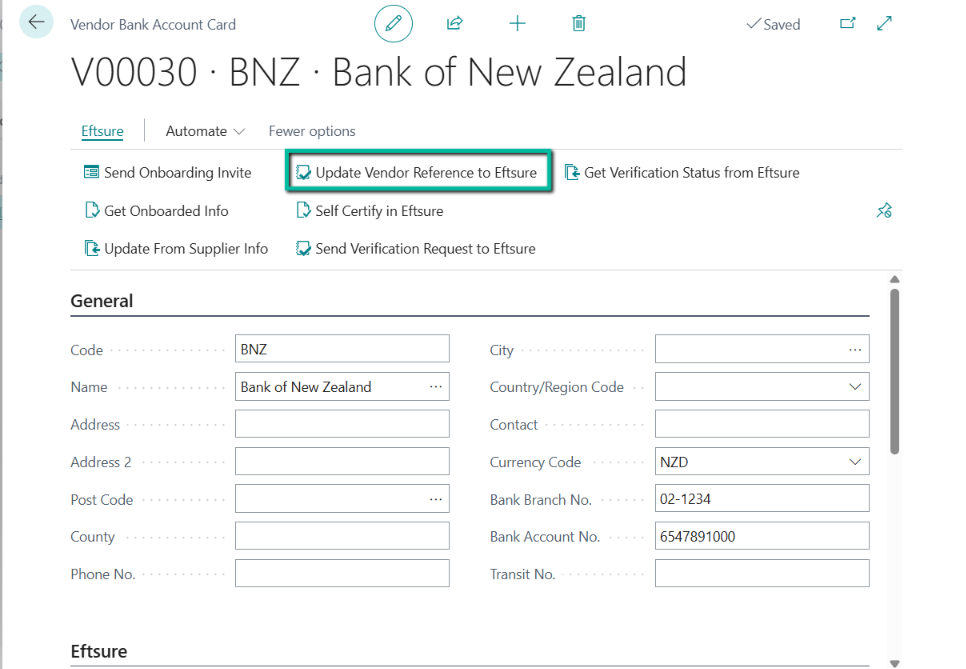Select Get Onboarded Info action
The width and height of the screenshot is (966, 669).
click(156, 211)
